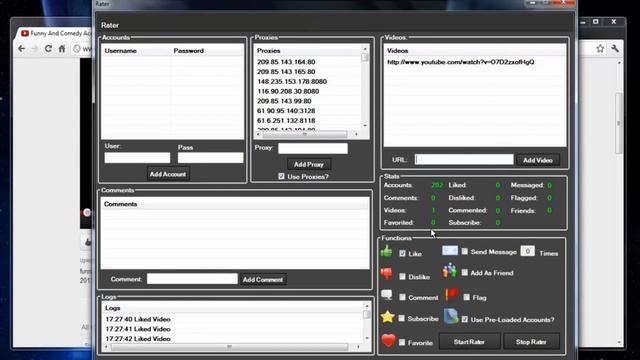Click the gold star Subscribe icon

387,317
